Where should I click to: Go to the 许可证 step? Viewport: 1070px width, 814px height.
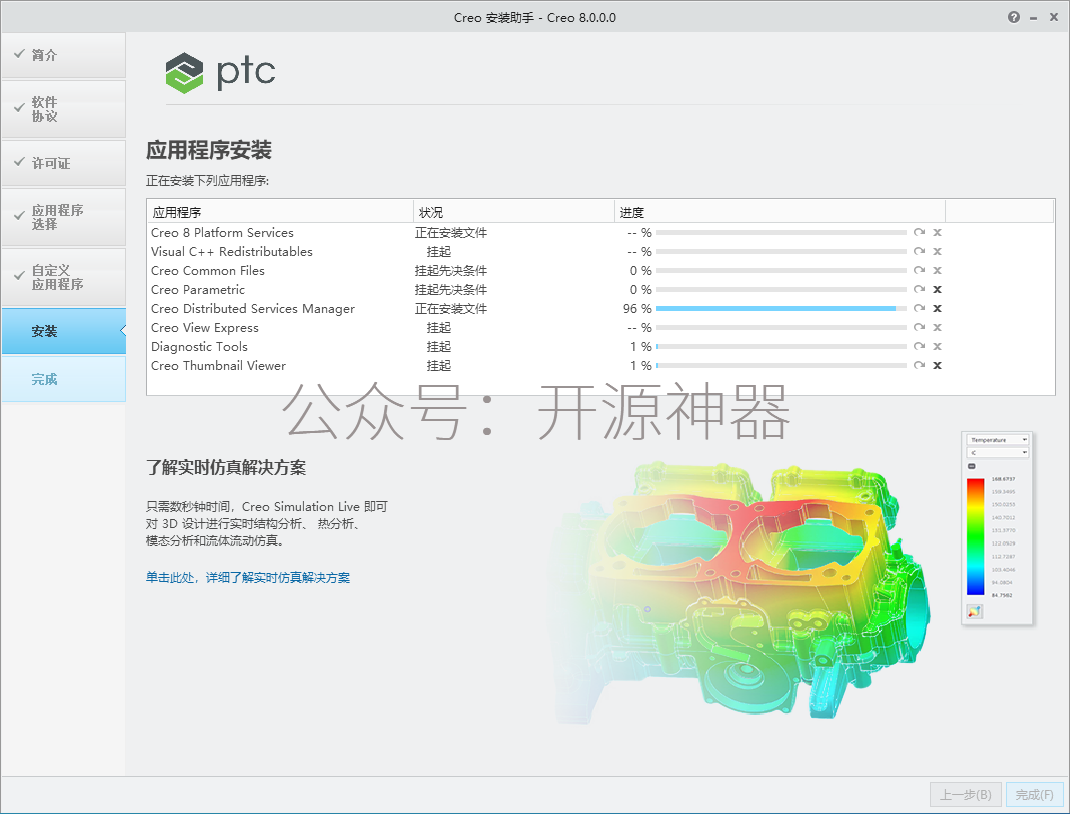pyautogui.click(x=63, y=163)
